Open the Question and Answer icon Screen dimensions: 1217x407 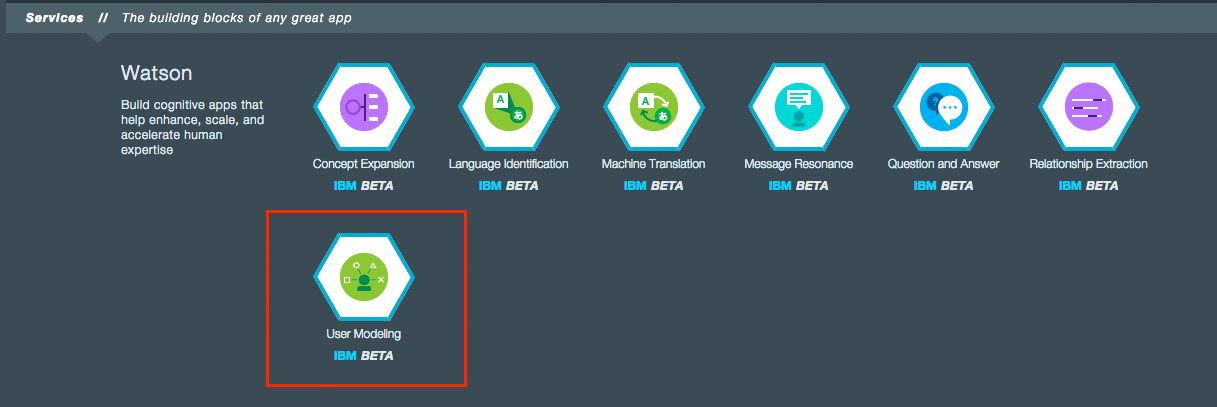(944, 106)
